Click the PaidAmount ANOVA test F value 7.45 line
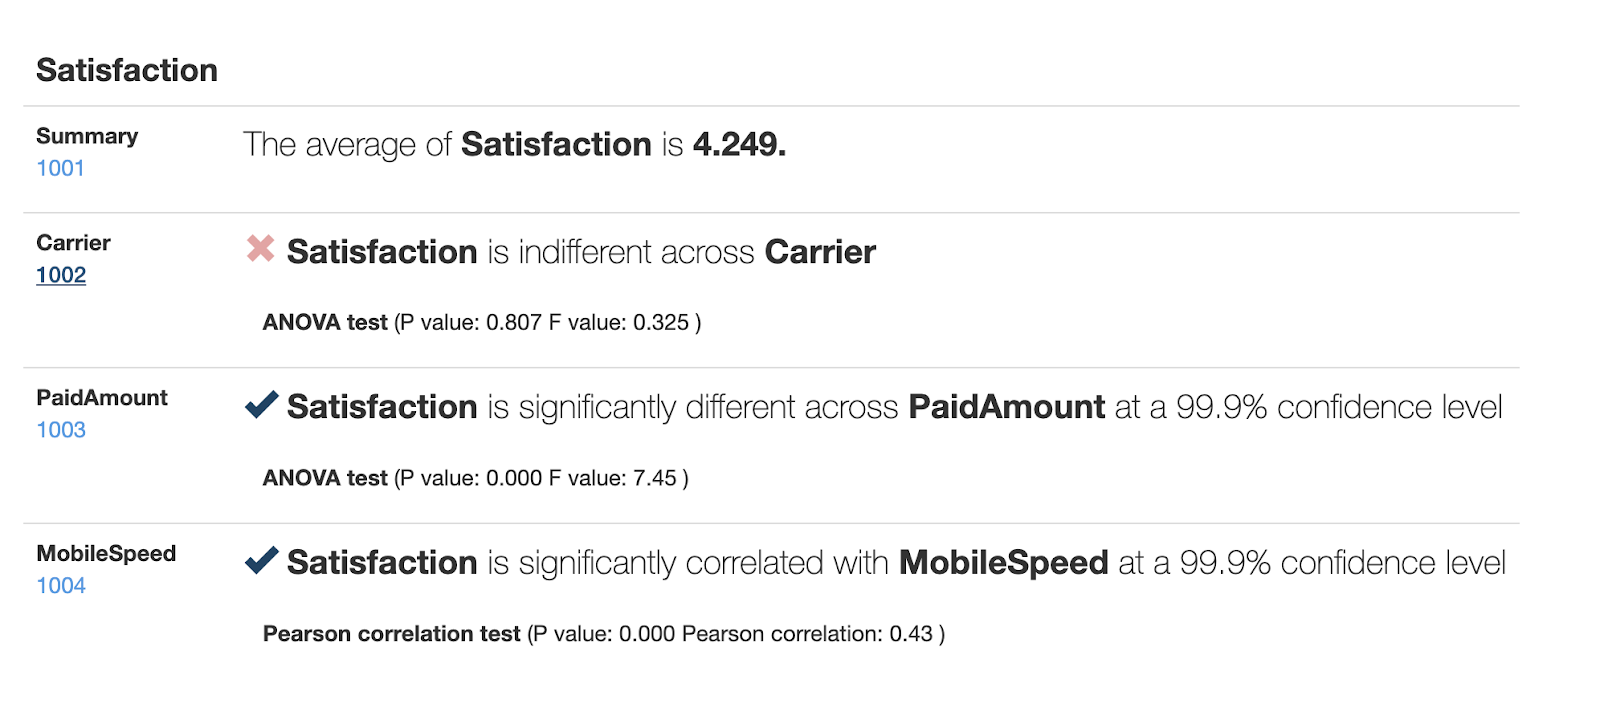 tap(476, 479)
